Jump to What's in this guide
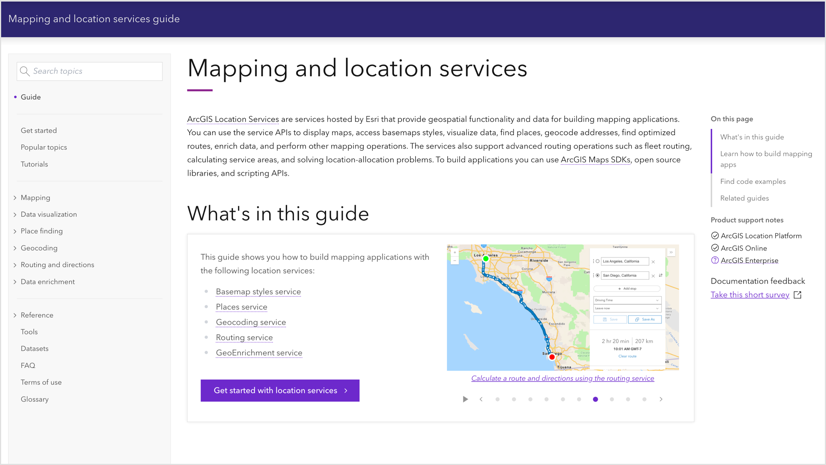This screenshot has height=465, width=826. tap(752, 137)
